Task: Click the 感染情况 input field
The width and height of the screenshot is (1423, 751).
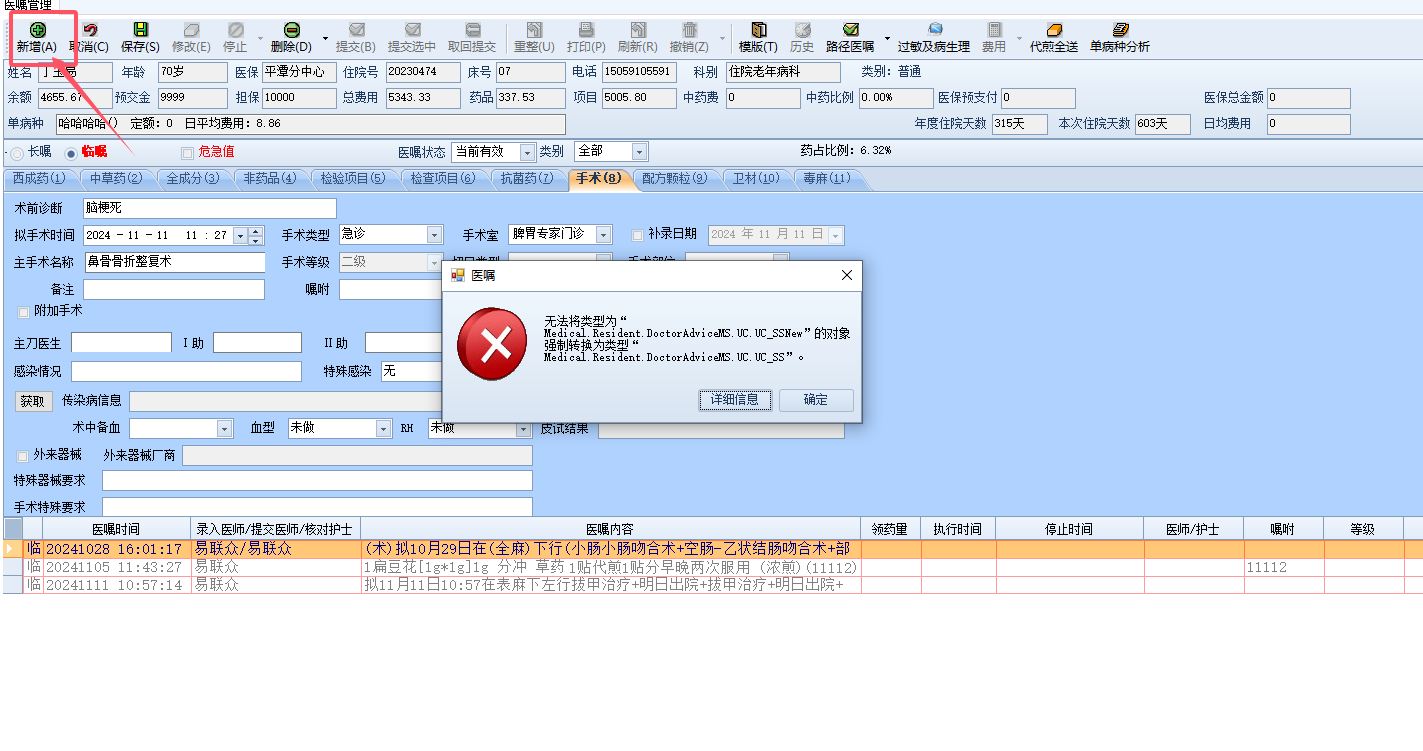Action: coord(186,372)
